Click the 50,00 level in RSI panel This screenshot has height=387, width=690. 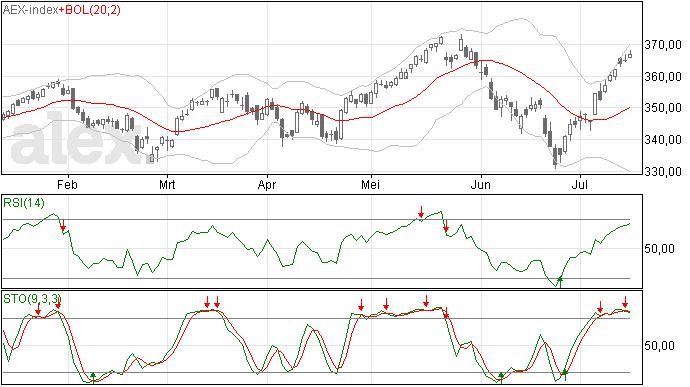[x=660, y=249]
